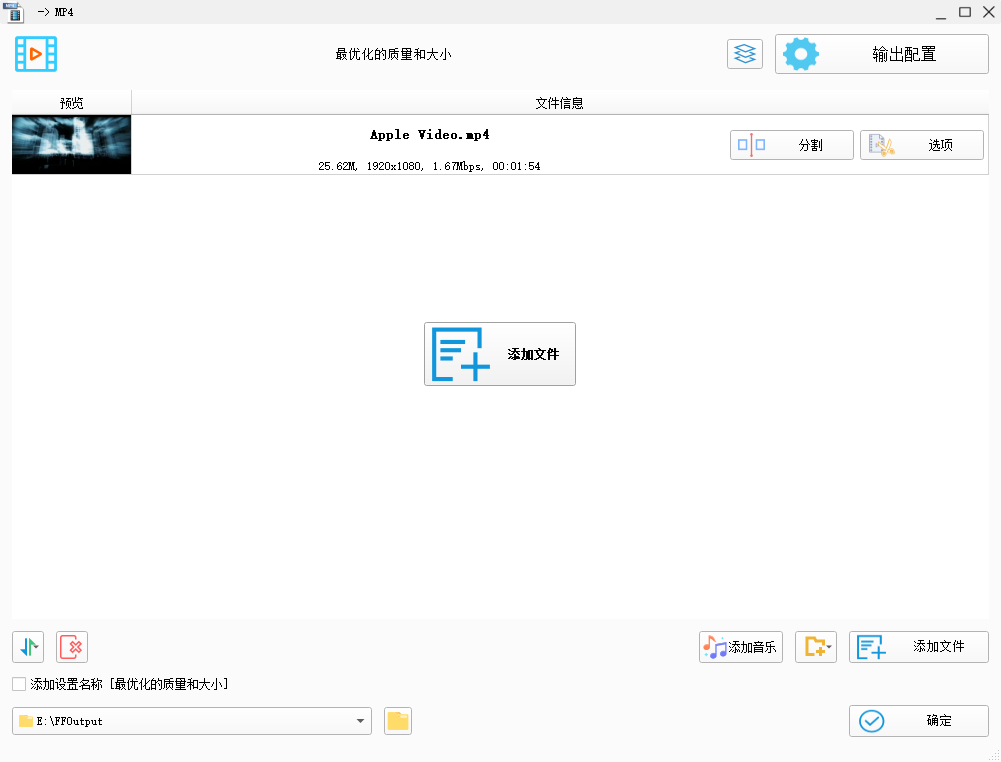Click the 预览 column header
The height and width of the screenshot is (762, 1001).
coord(71,103)
